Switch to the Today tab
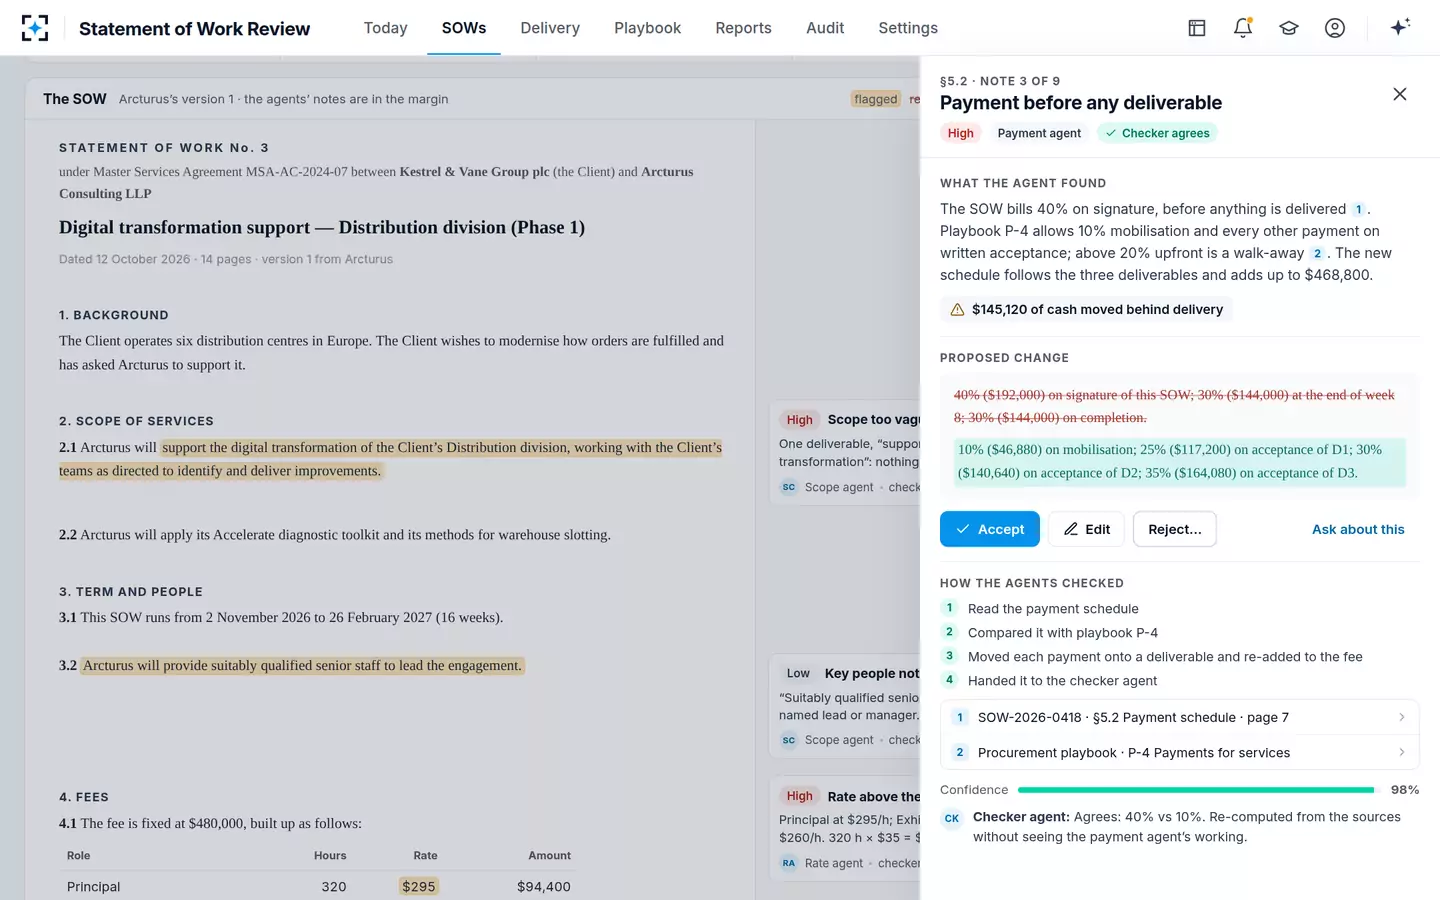Screen dimensions: 1440x900 (x=385, y=28)
